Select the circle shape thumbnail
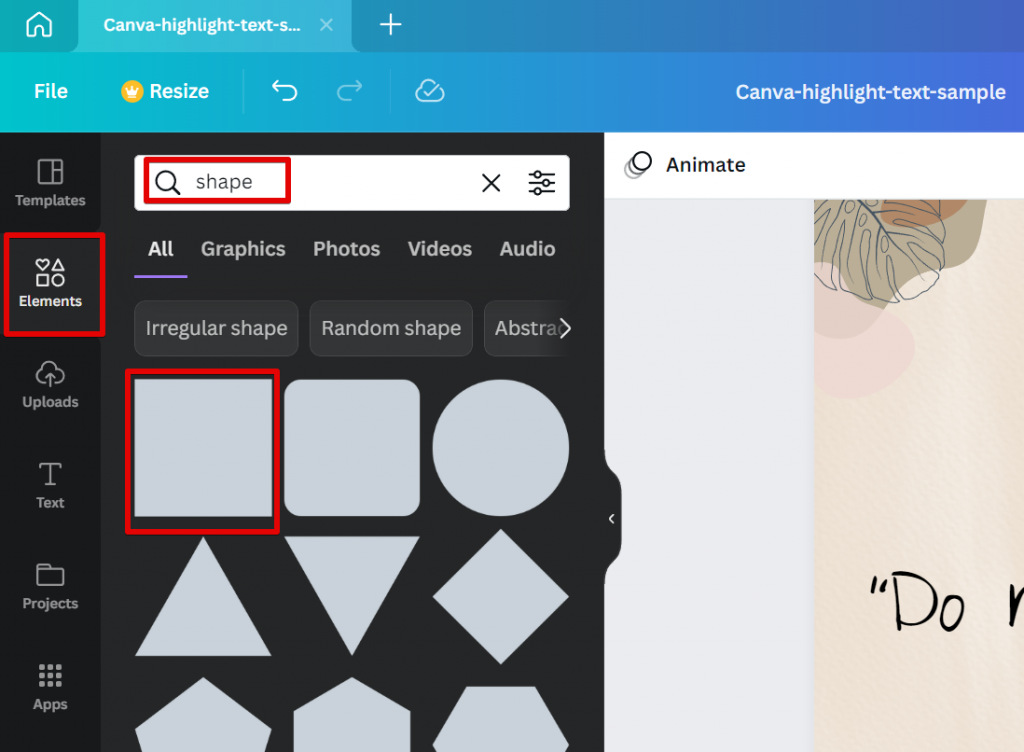Screen dimensions: 1024x752 [501, 449]
